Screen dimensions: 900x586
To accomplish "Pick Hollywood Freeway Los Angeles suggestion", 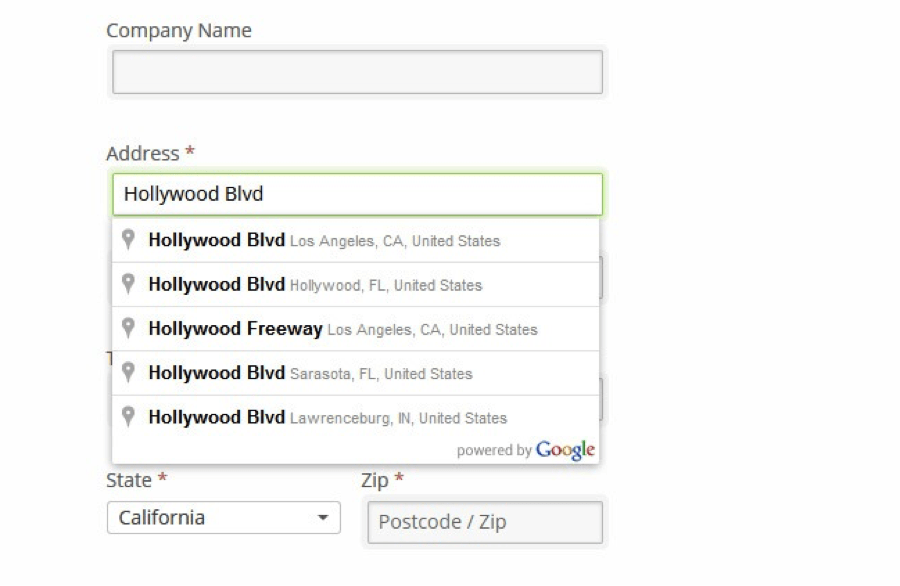I will (x=355, y=329).
